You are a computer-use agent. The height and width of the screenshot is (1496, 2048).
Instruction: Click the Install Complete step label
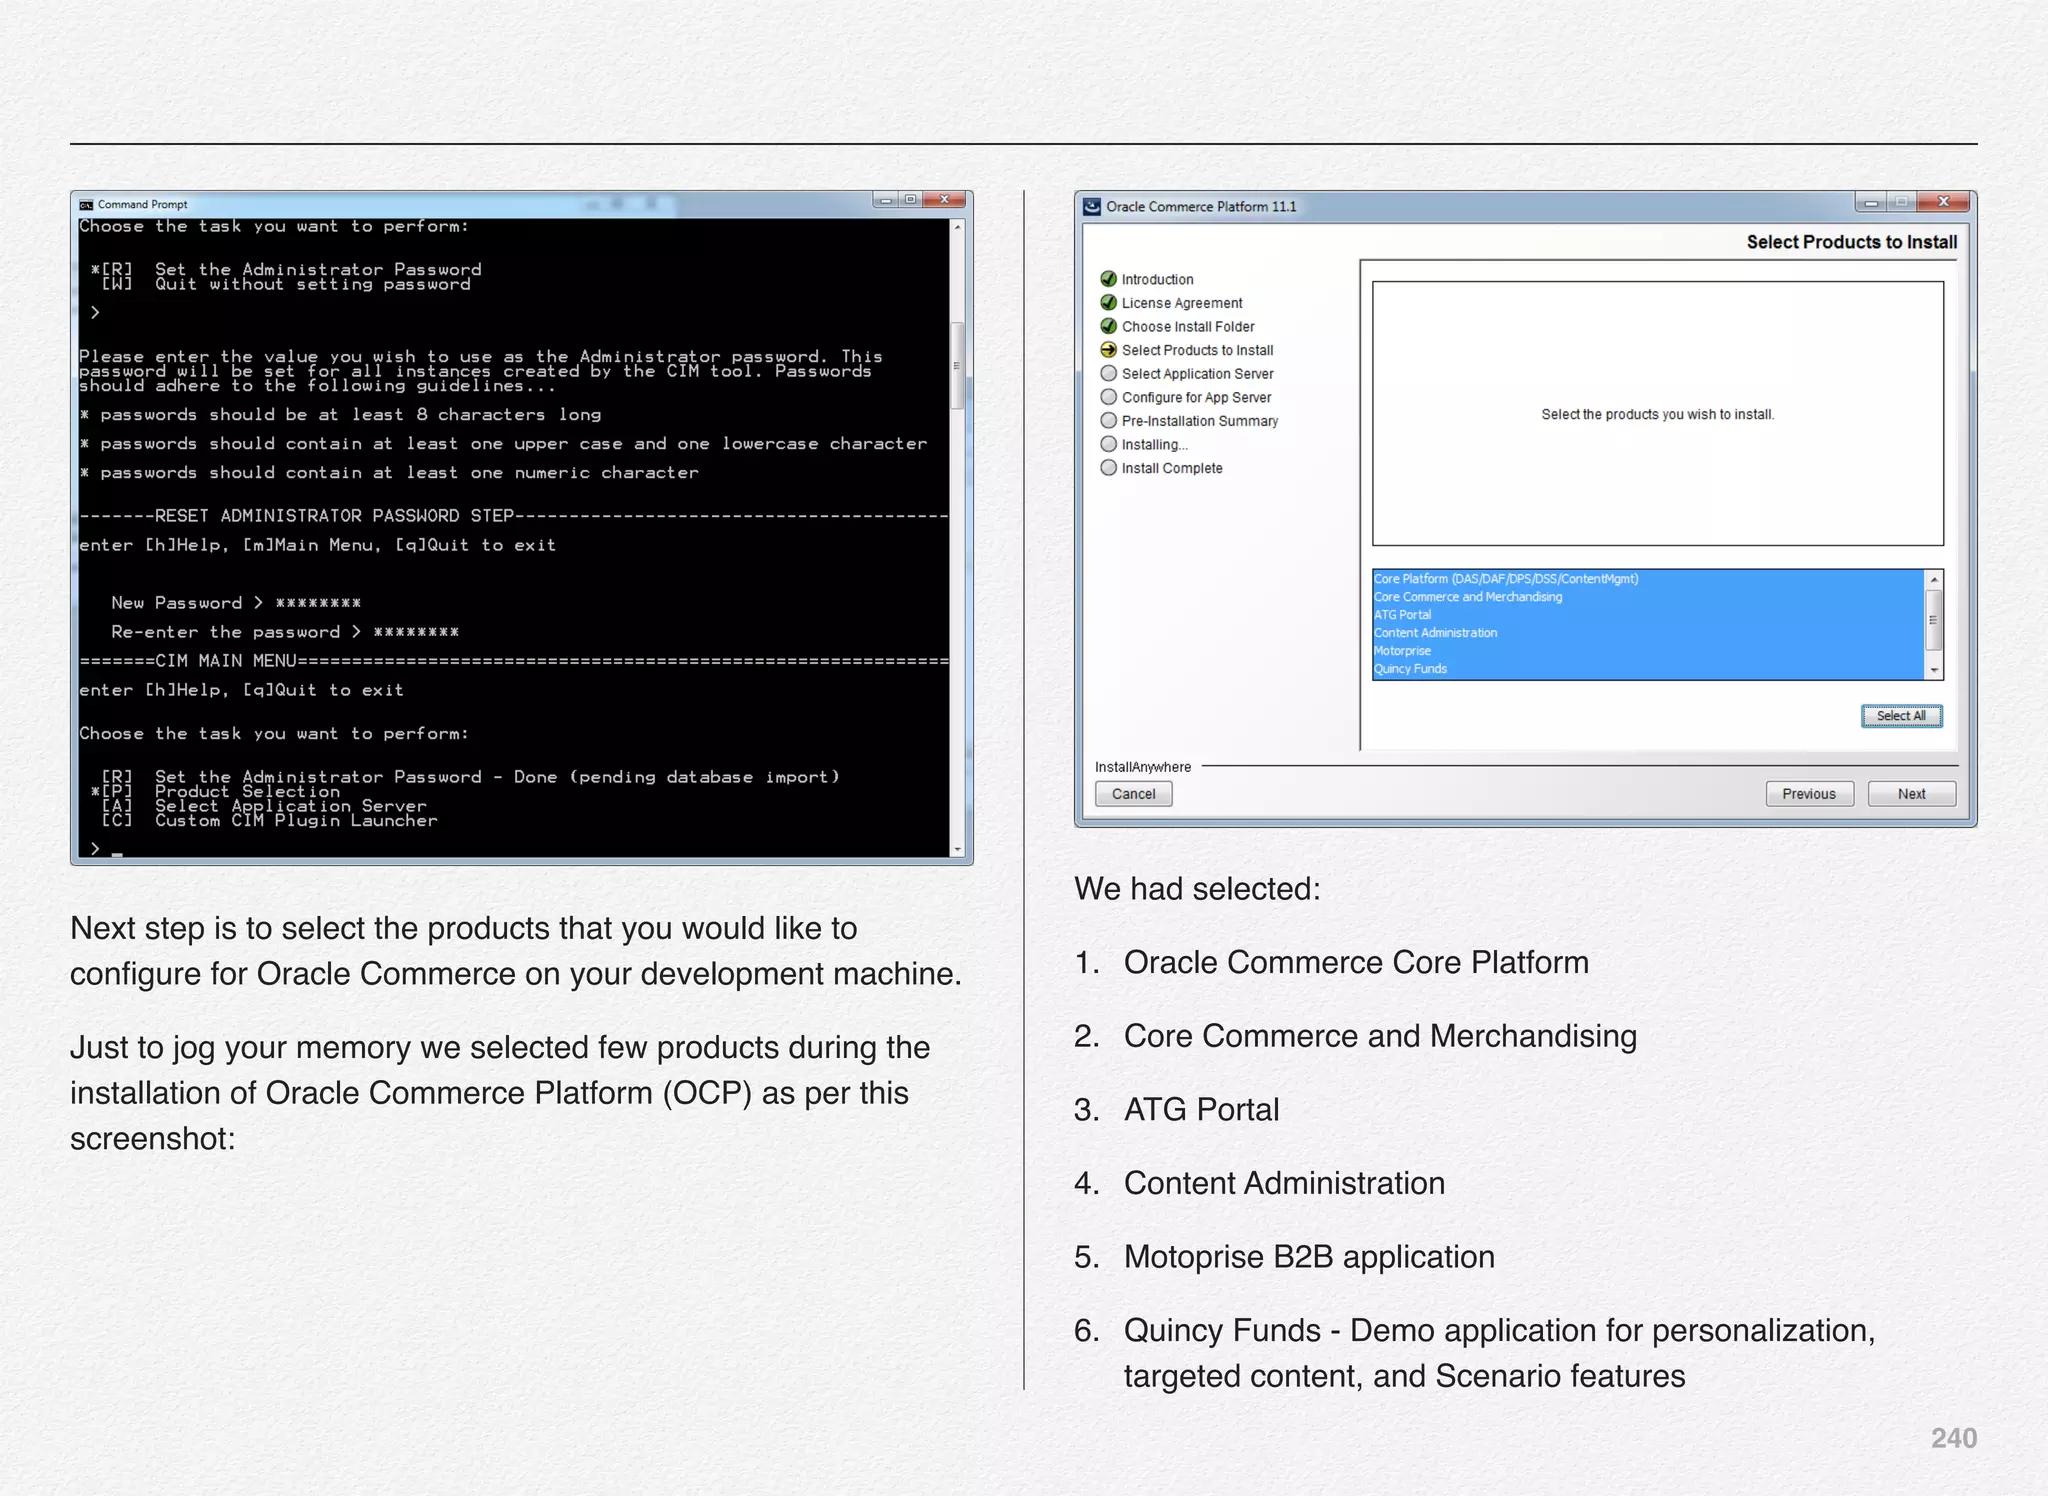1172,468
